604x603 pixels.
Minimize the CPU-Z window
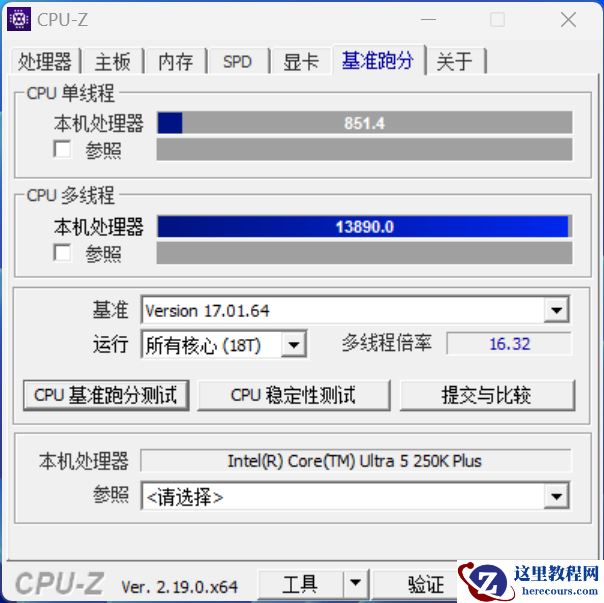[428, 19]
